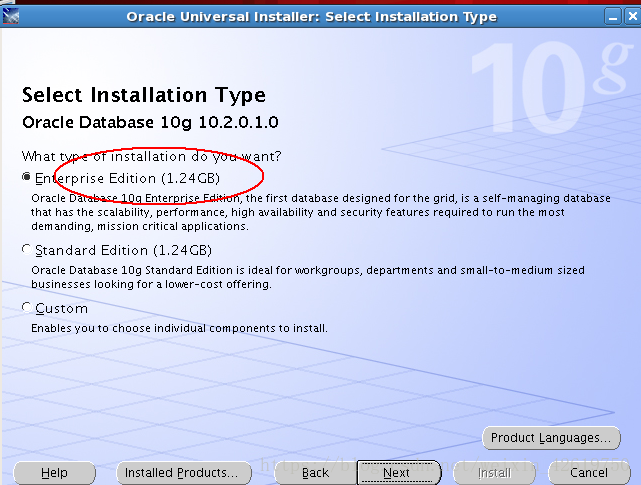This screenshot has height=485, width=641.
Task: Click 'Enables you to choose individual components' text
Action: [179, 328]
